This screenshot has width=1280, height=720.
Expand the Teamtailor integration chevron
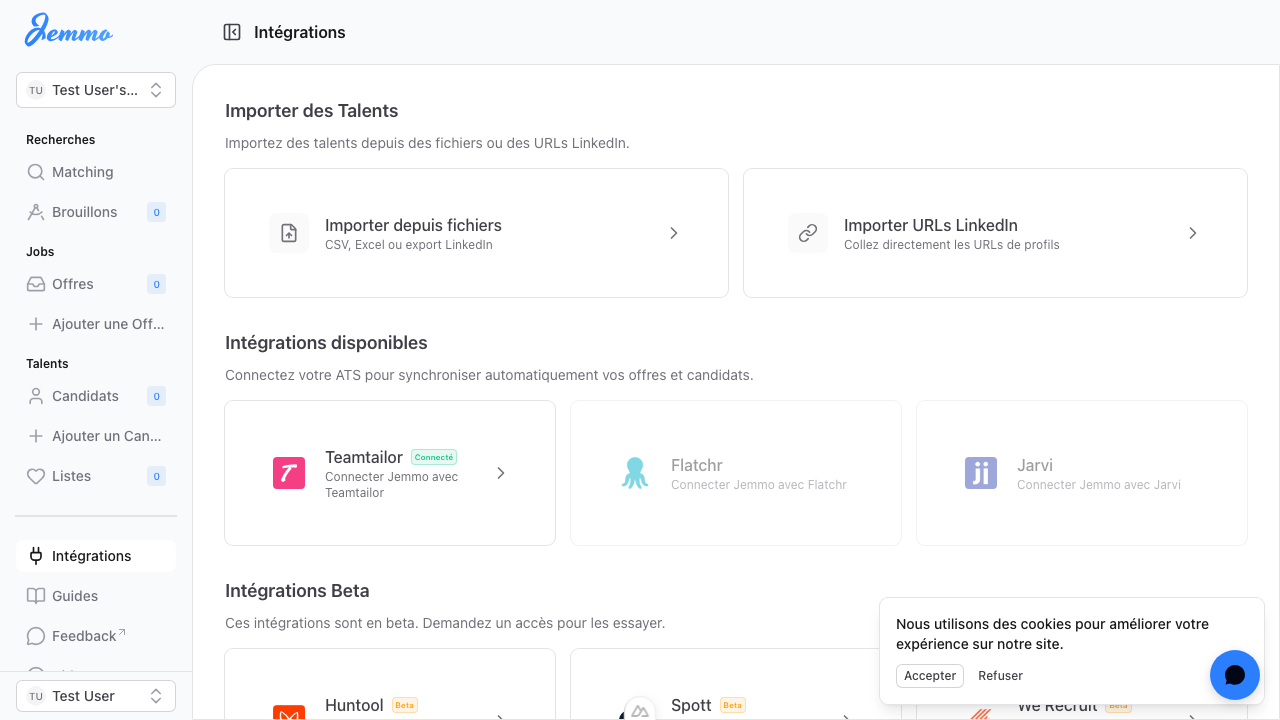[500, 472]
